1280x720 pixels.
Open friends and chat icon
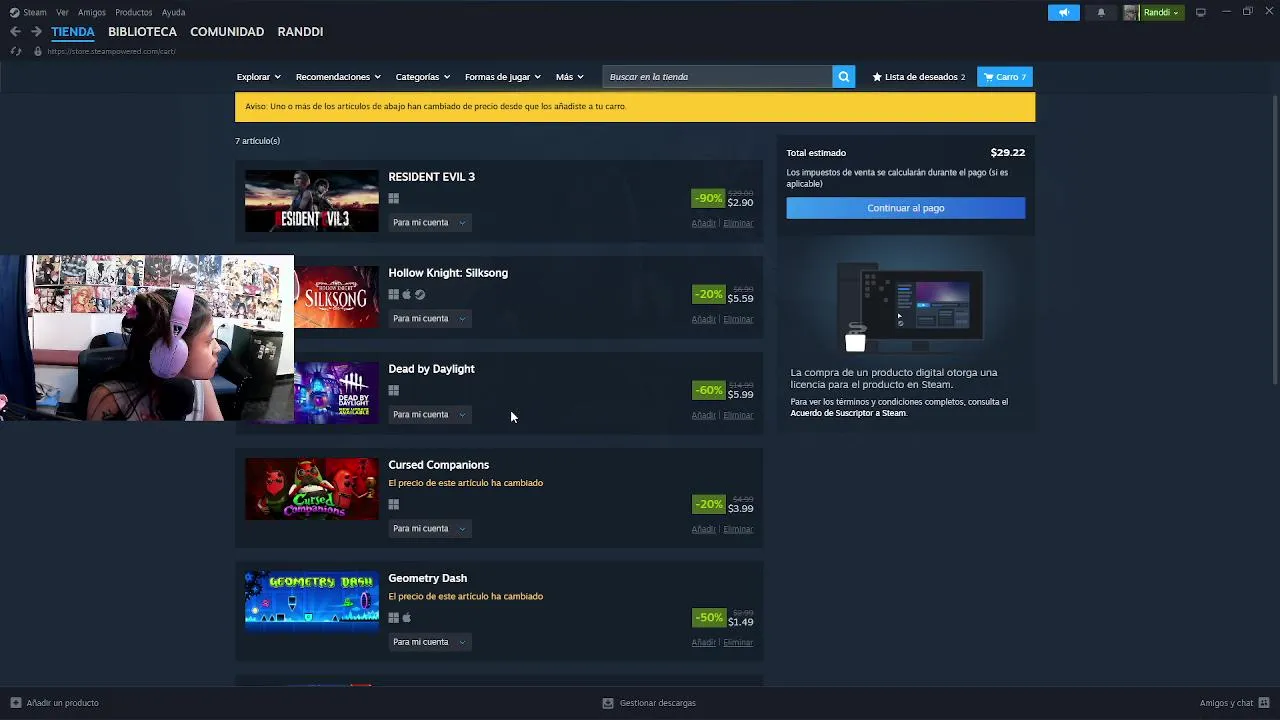1264,703
